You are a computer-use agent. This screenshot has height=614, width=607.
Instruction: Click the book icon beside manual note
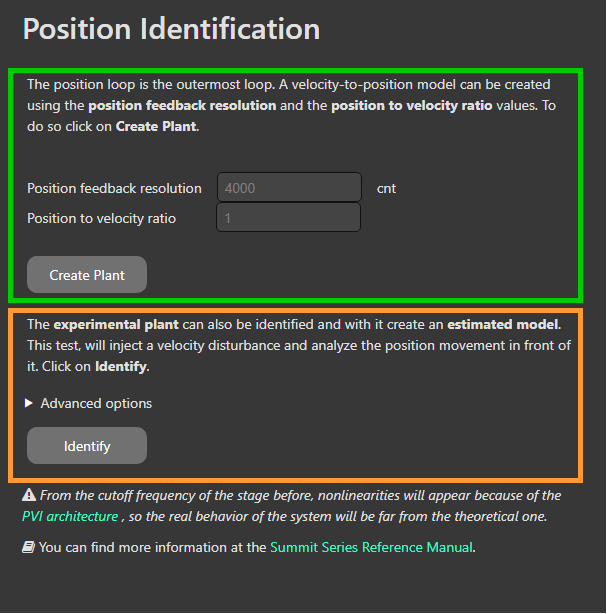pos(27,547)
